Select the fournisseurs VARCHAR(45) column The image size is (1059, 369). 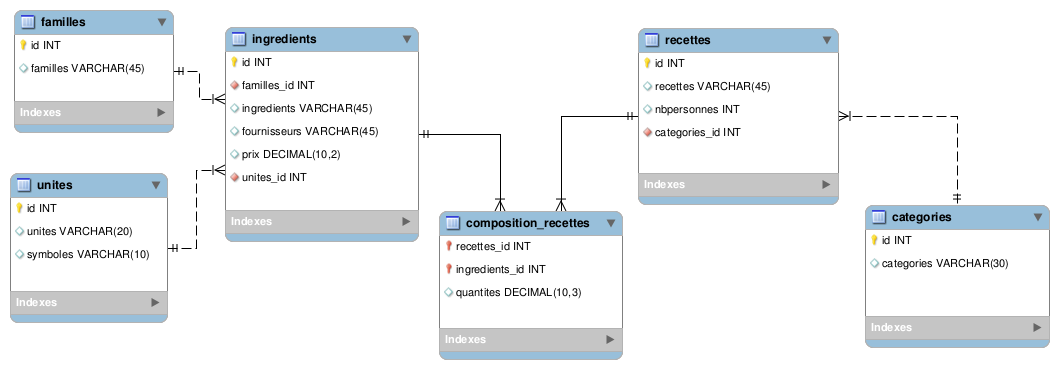(x=321, y=131)
